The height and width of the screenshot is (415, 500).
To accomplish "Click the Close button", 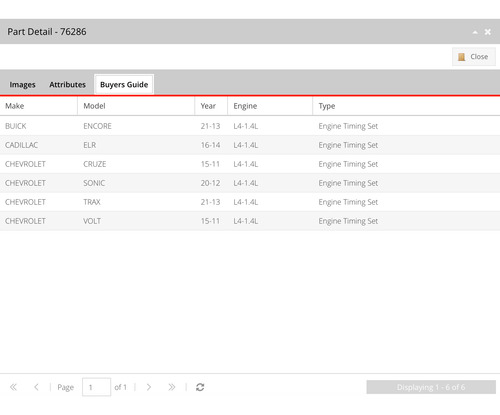I will (x=474, y=57).
